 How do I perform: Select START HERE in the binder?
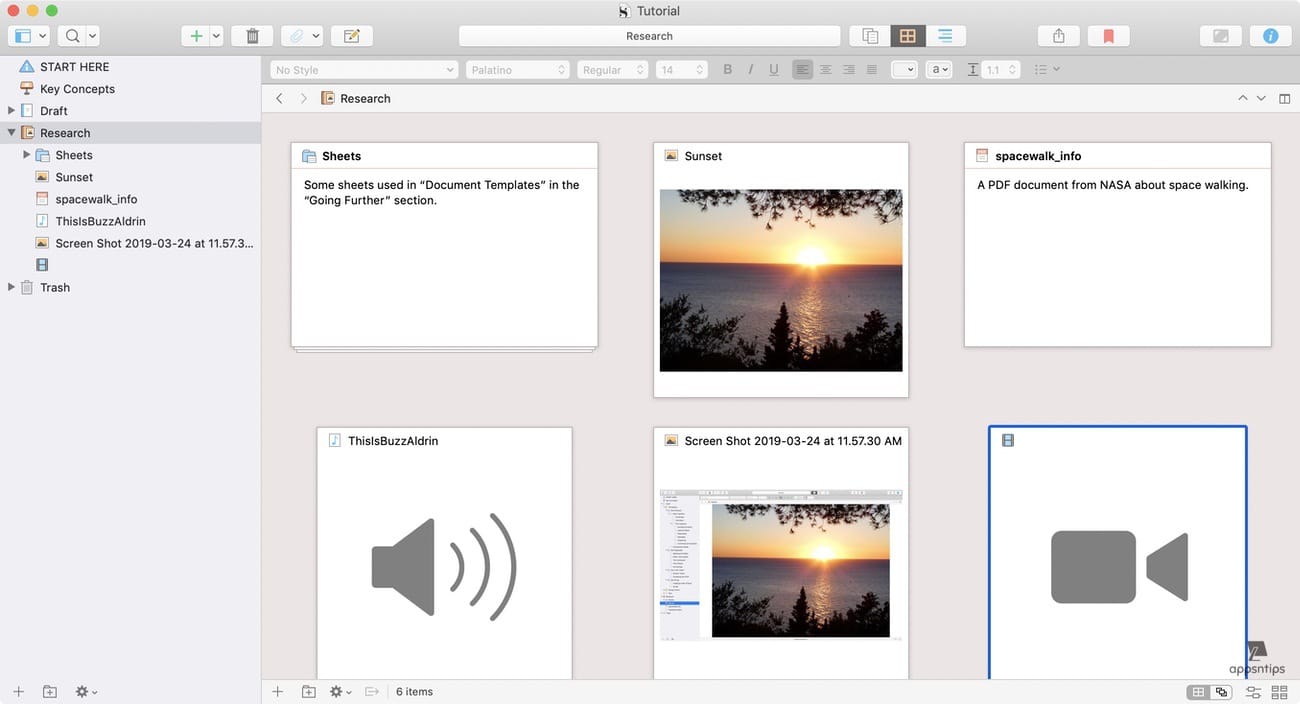tap(74, 67)
